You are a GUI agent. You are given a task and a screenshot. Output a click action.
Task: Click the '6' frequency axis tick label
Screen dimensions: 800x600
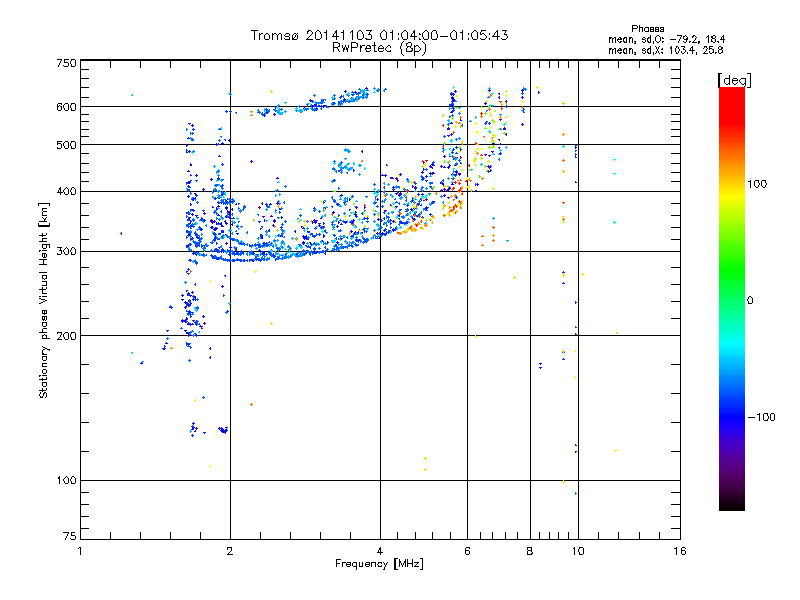click(x=467, y=551)
